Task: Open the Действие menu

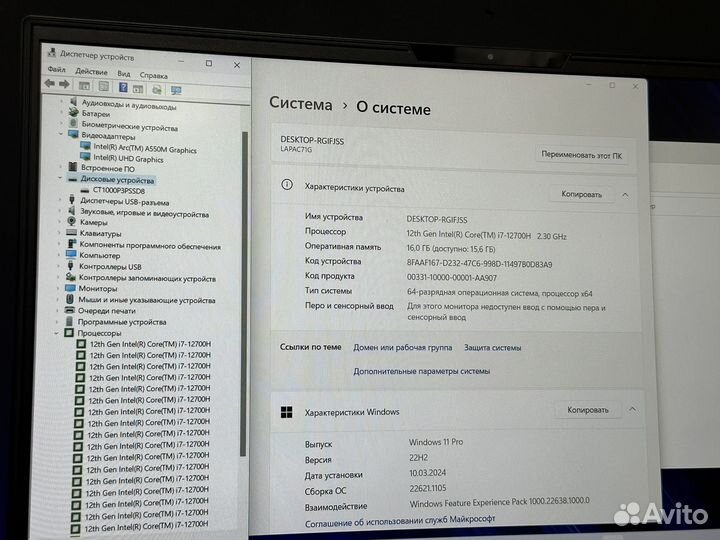Action: (x=91, y=72)
